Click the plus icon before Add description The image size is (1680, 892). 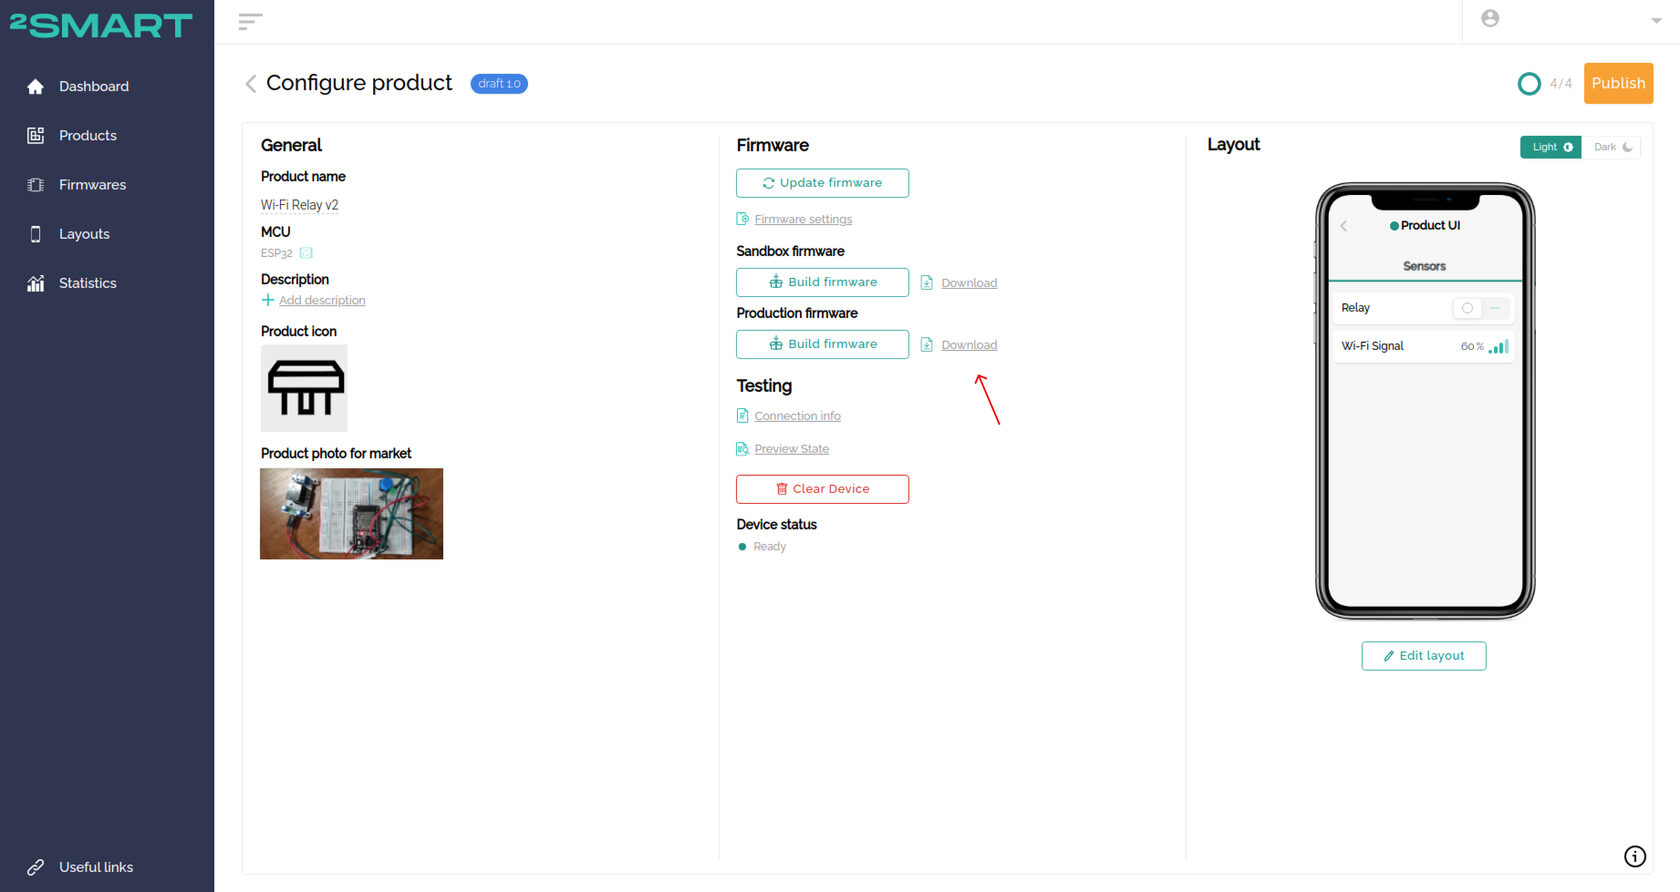tap(267, 300)
